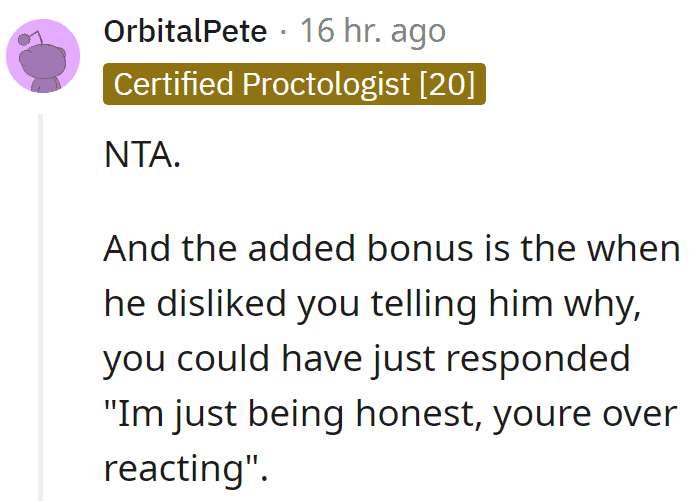
Task: Click the word 'responded' in the comment
Action: pyautogui.click(x=538, y=359)
